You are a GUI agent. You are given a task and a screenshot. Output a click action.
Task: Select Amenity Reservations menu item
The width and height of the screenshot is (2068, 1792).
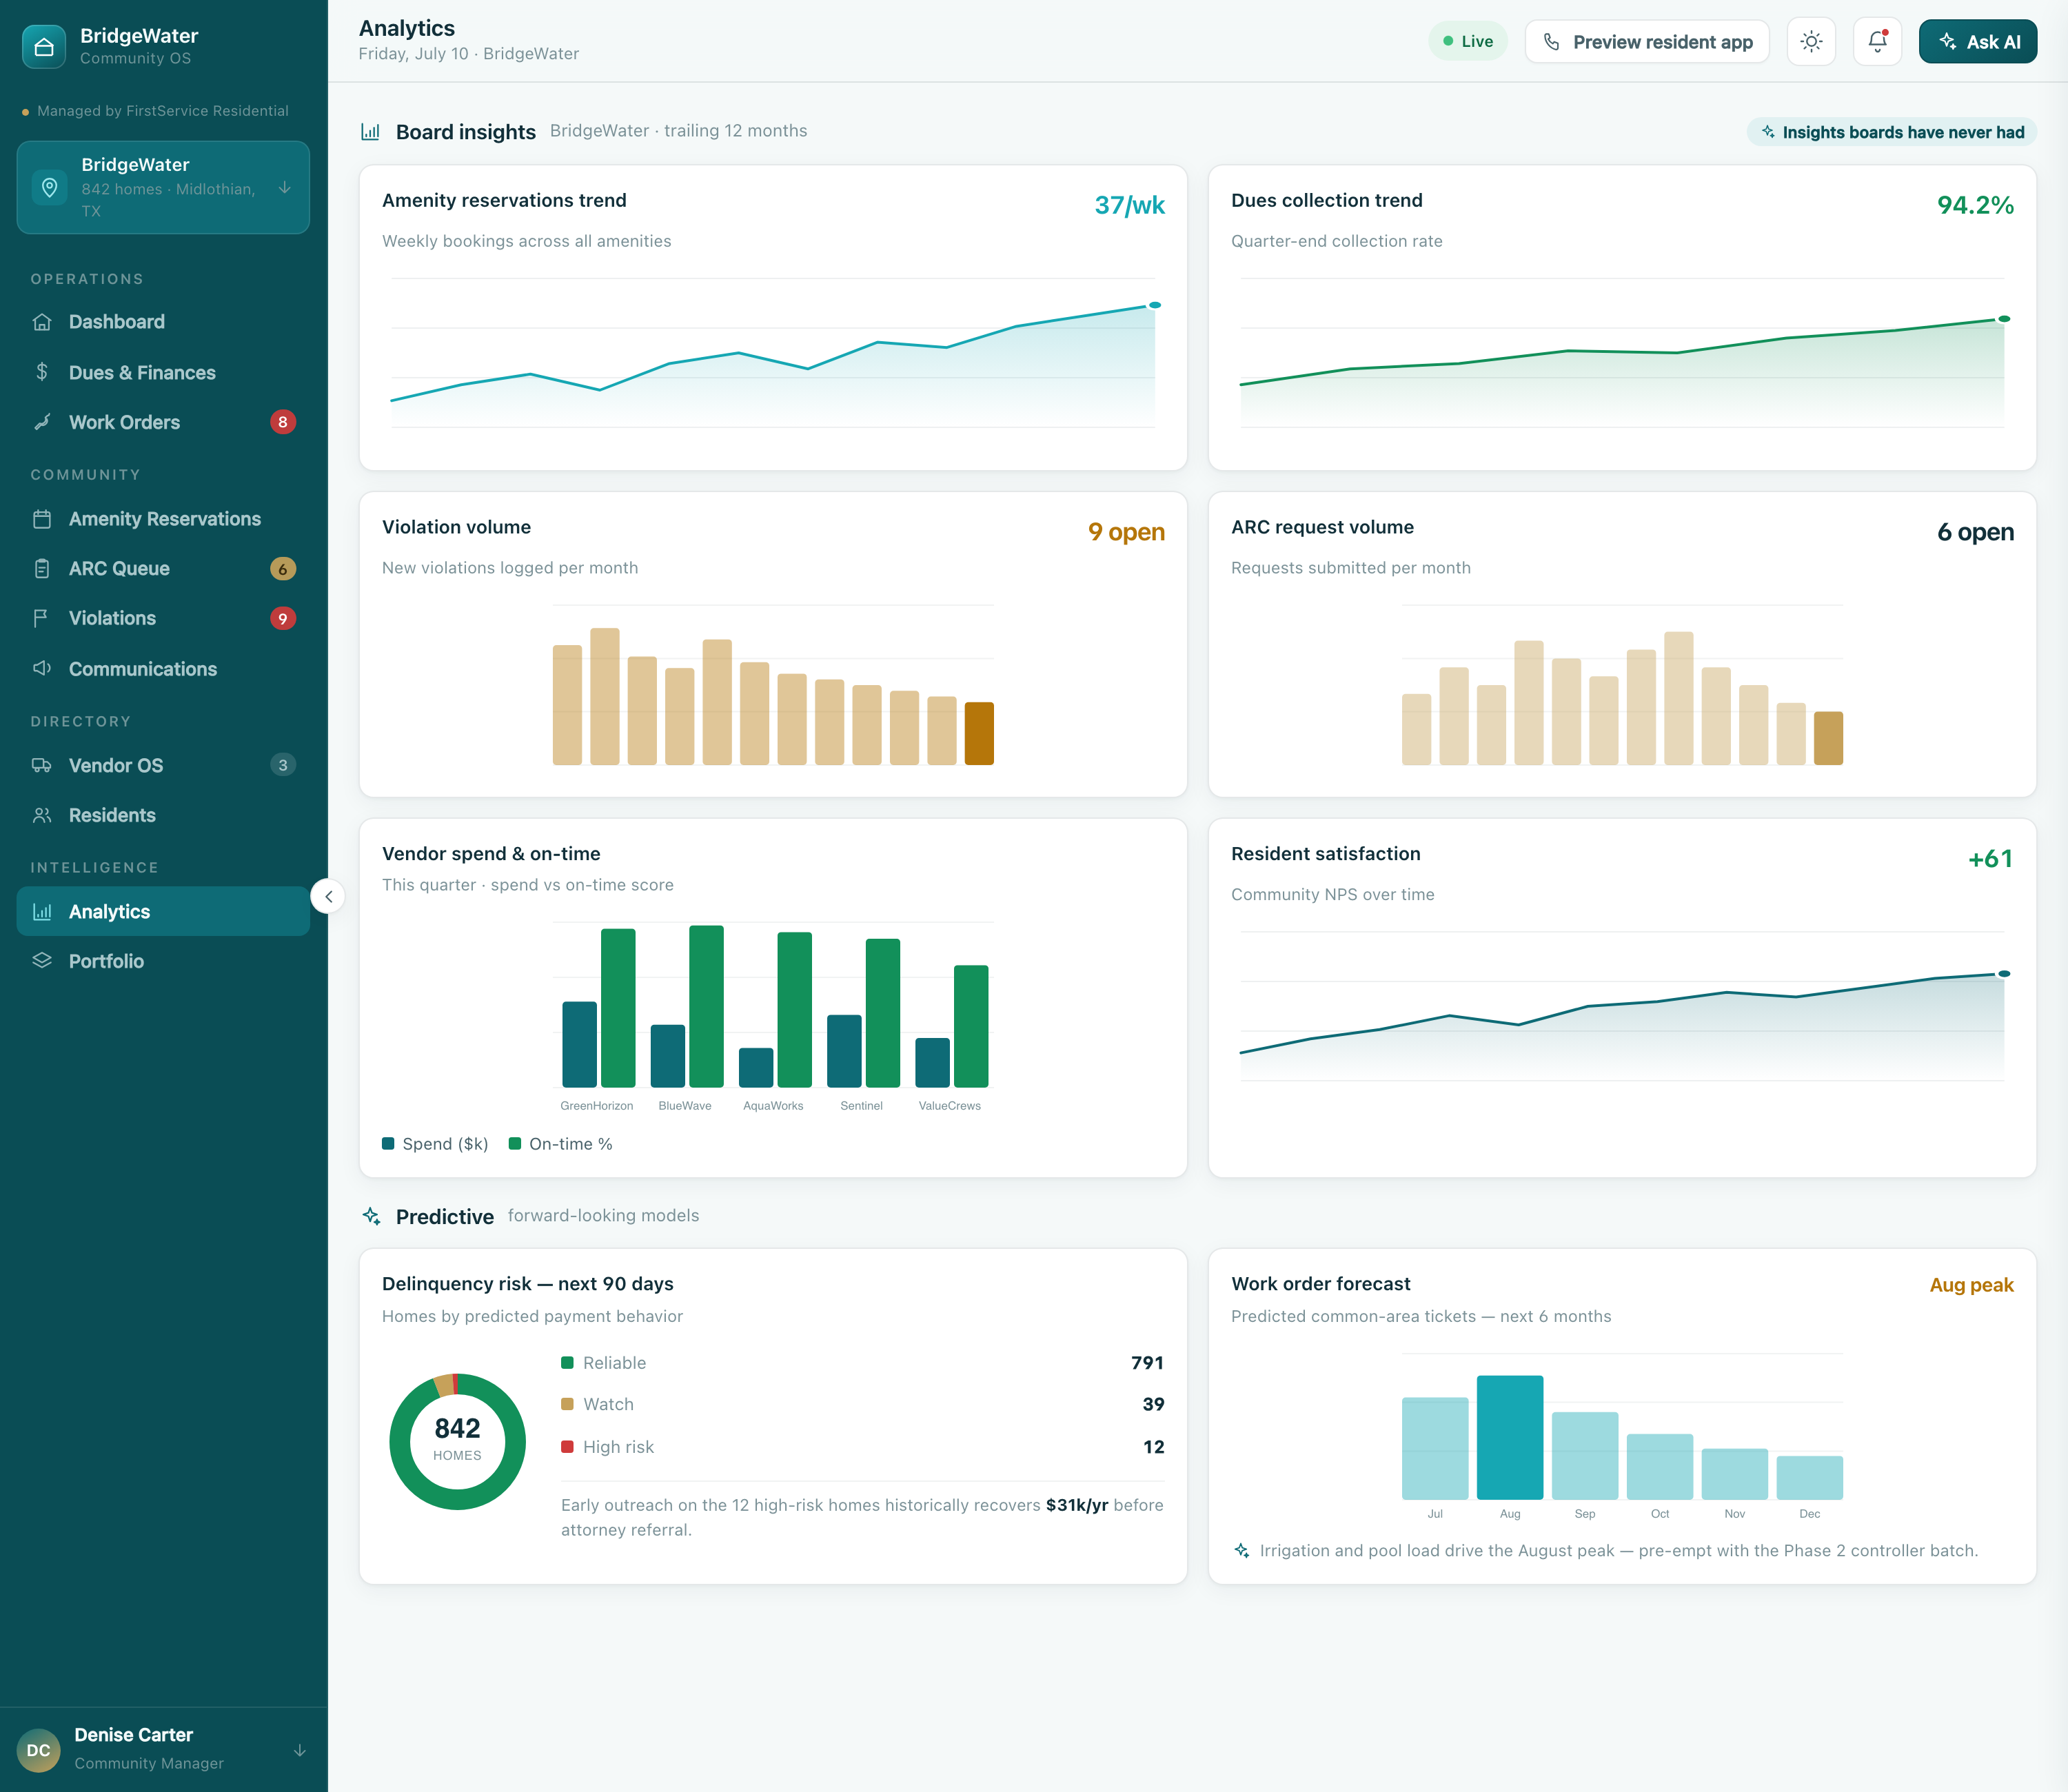(x=163, y=518)
